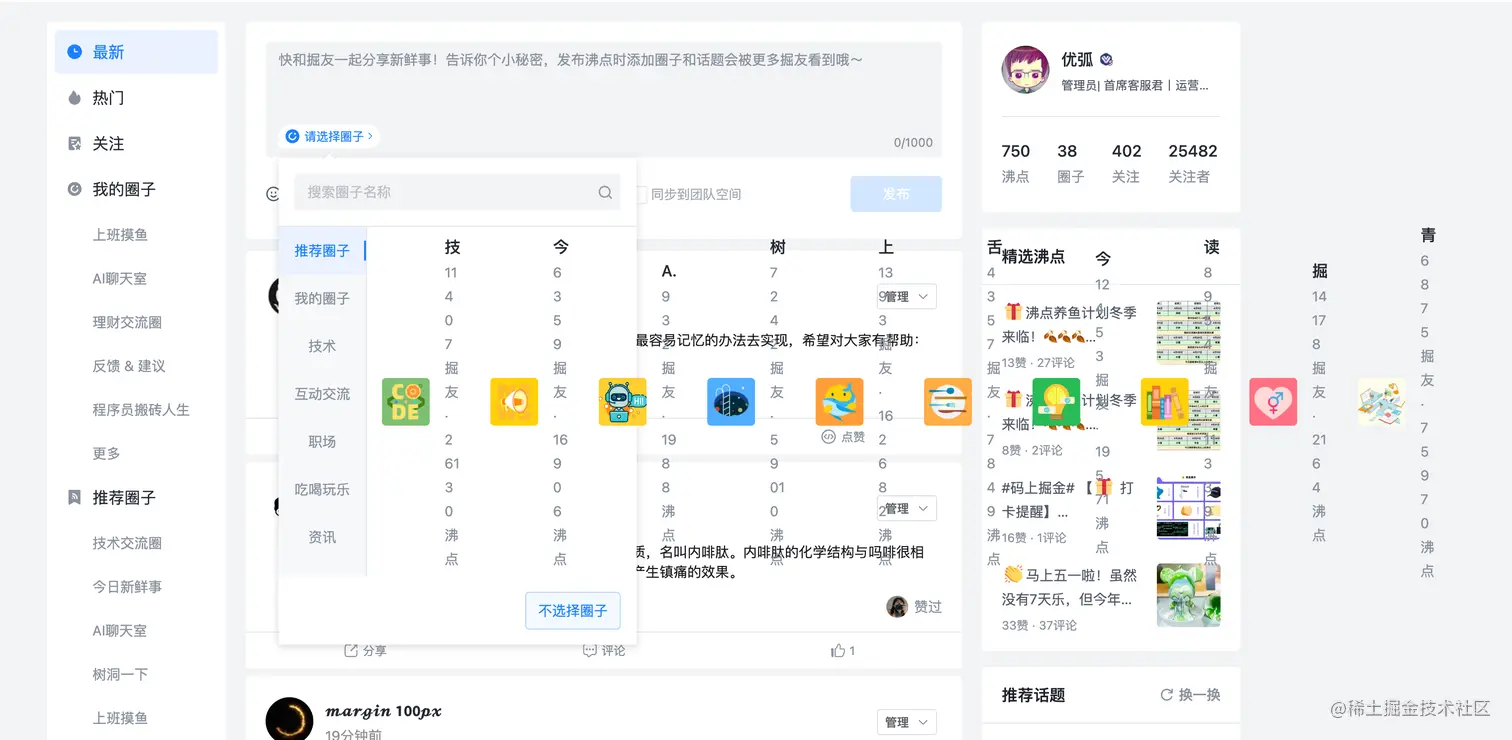
Task: Open the second post's 管理 dropdown
Action: coord(907,509)
